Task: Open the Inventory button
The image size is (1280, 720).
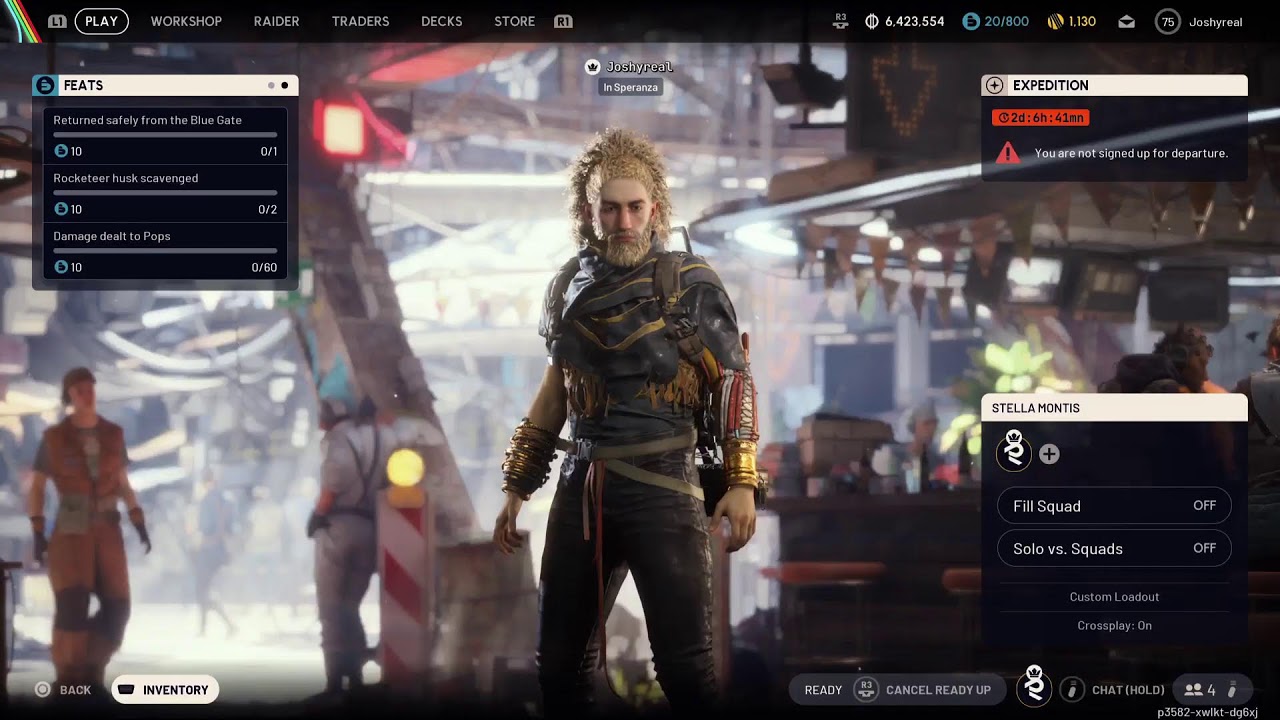Action: point(165,689)
